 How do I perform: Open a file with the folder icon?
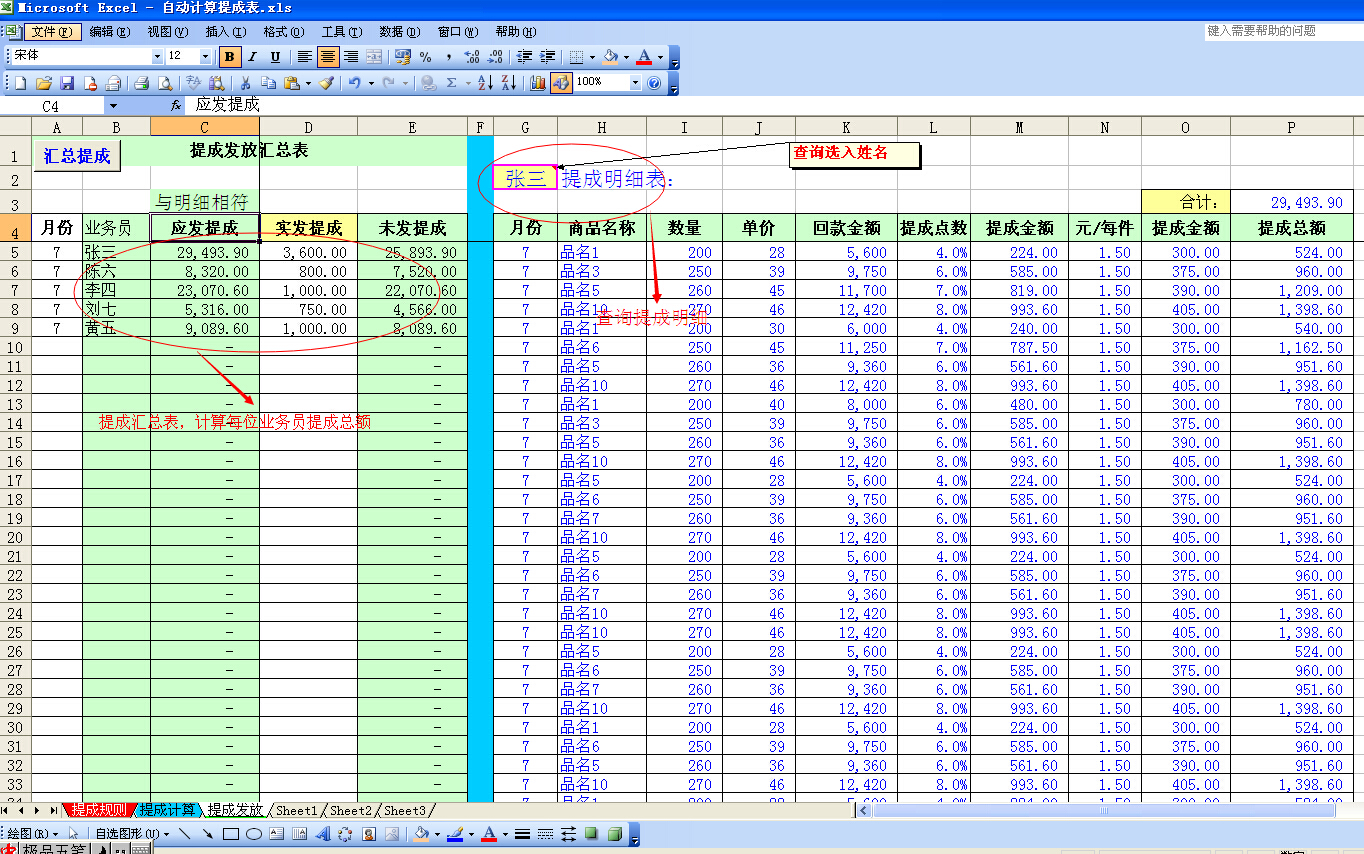click(x=43, y=83)
